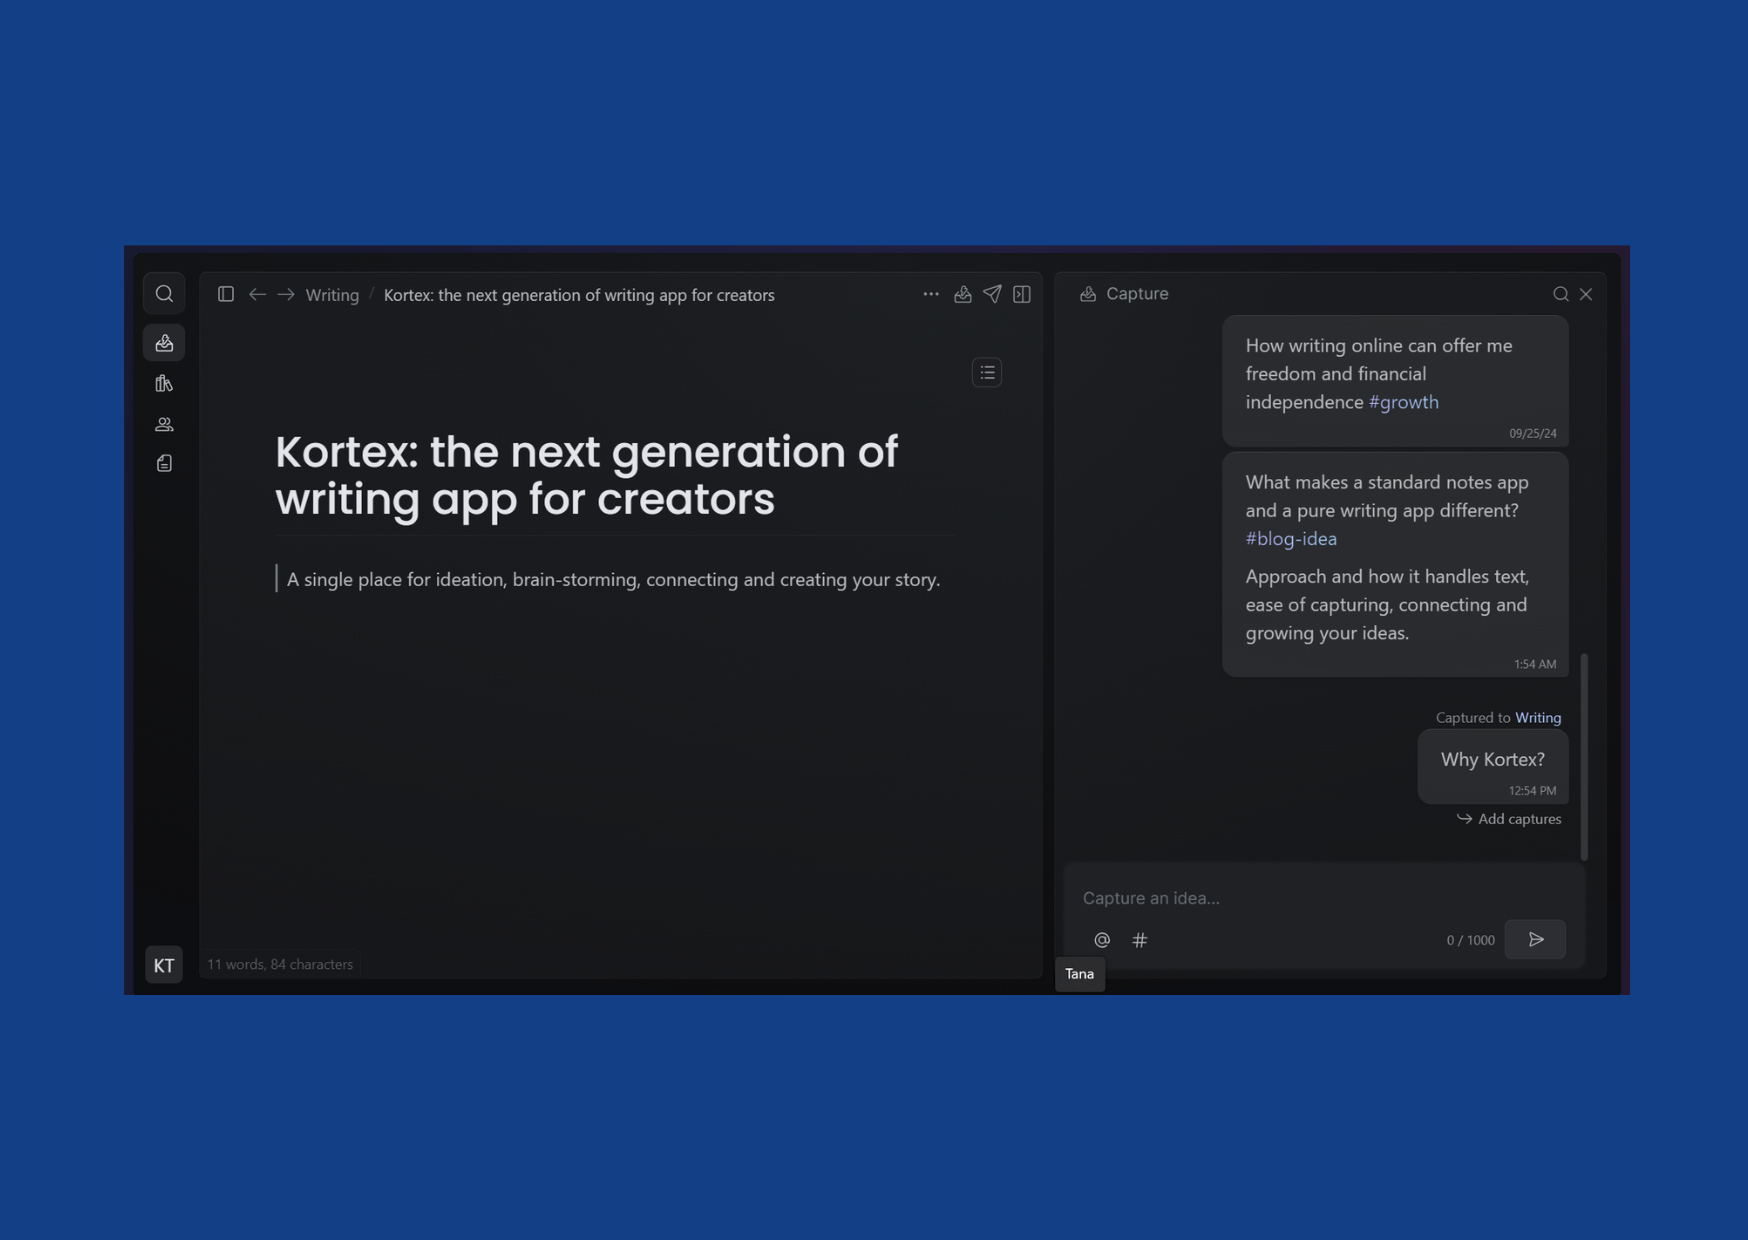Image resolution: width=1748 pixels, height=1240 pixels.
Task: Toggle the split right panel icon
Action: coord(1022,294)
